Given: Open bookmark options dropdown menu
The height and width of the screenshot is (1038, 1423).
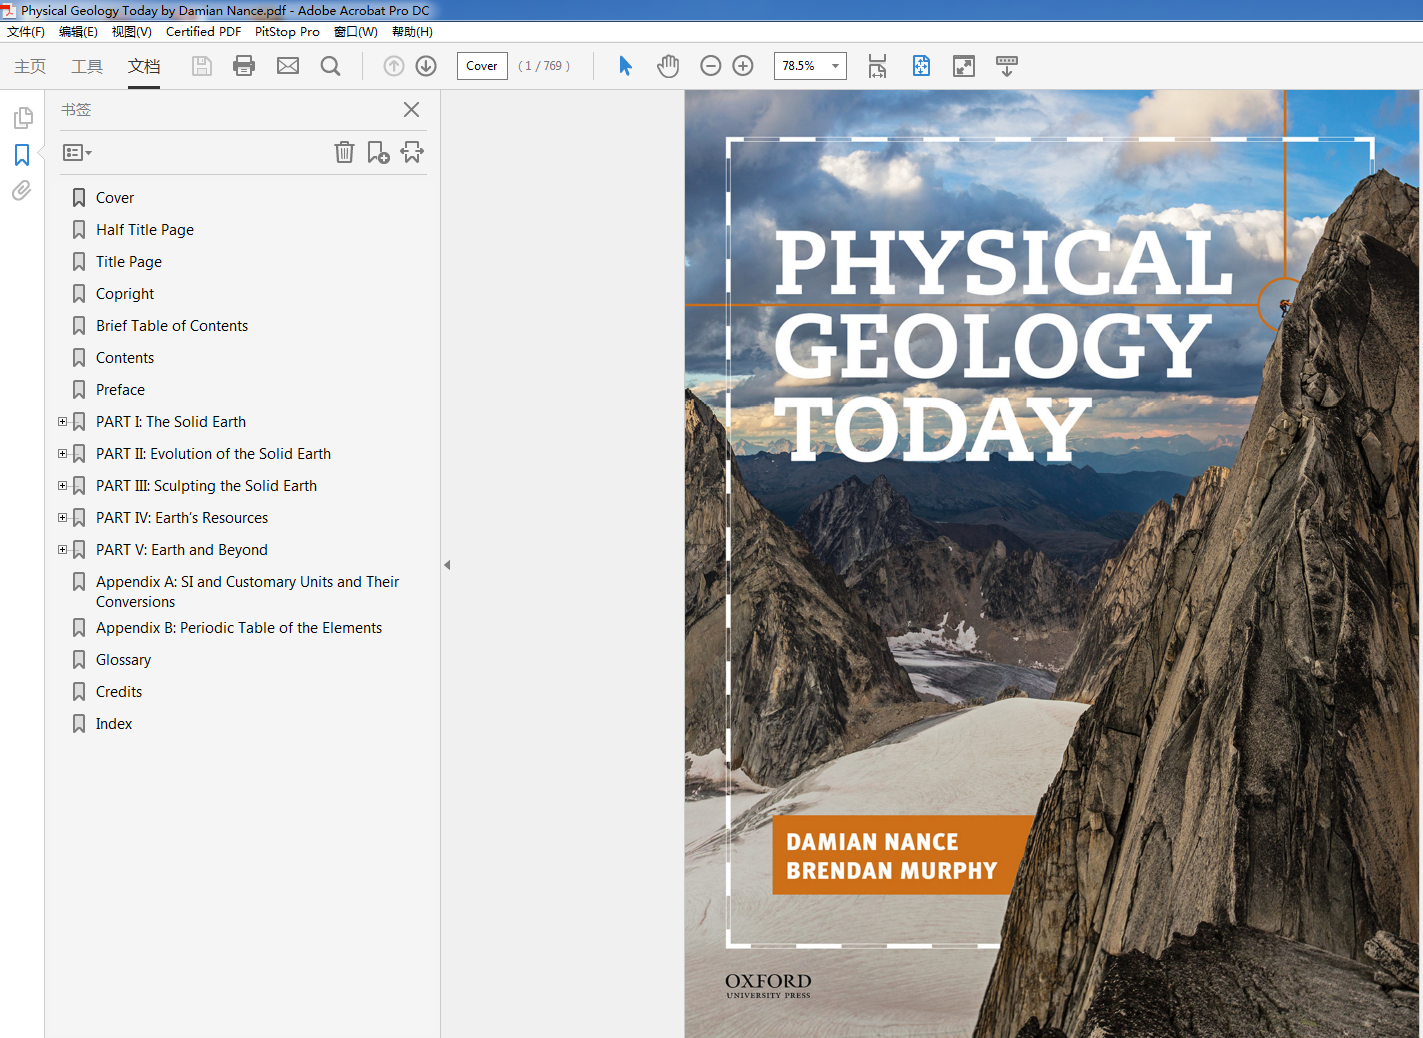Looking at the screenshot, I should tap(77, 153).
